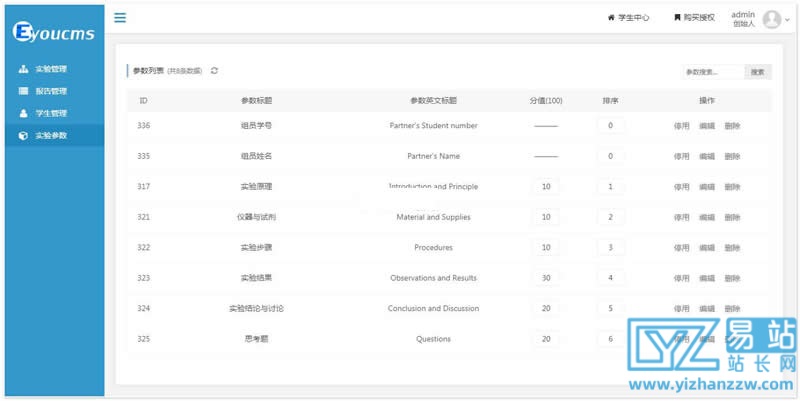Click score field of 实验原理 row

546,187
